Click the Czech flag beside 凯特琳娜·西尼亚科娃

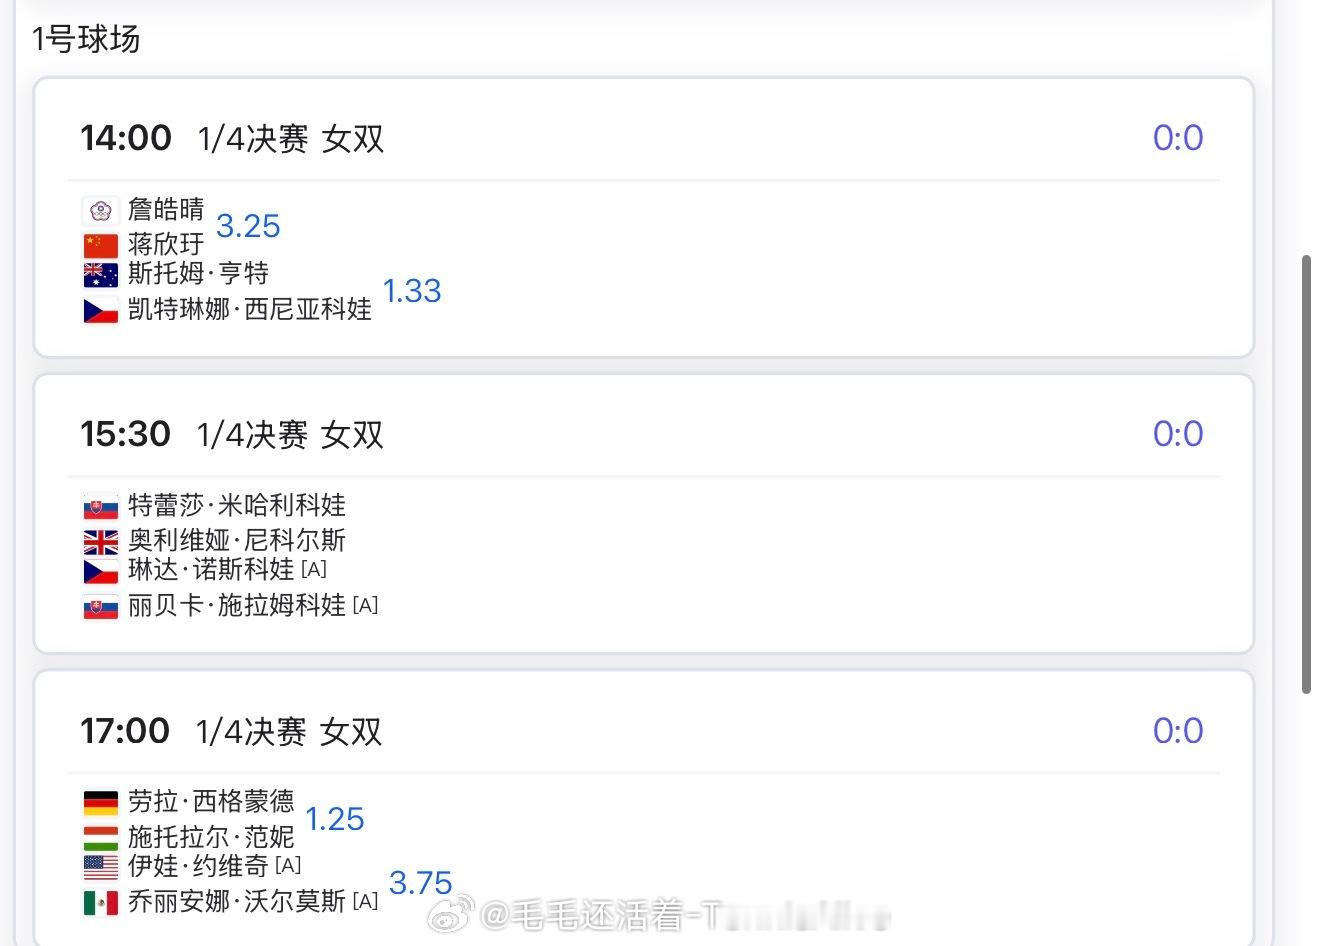point(100,310)
